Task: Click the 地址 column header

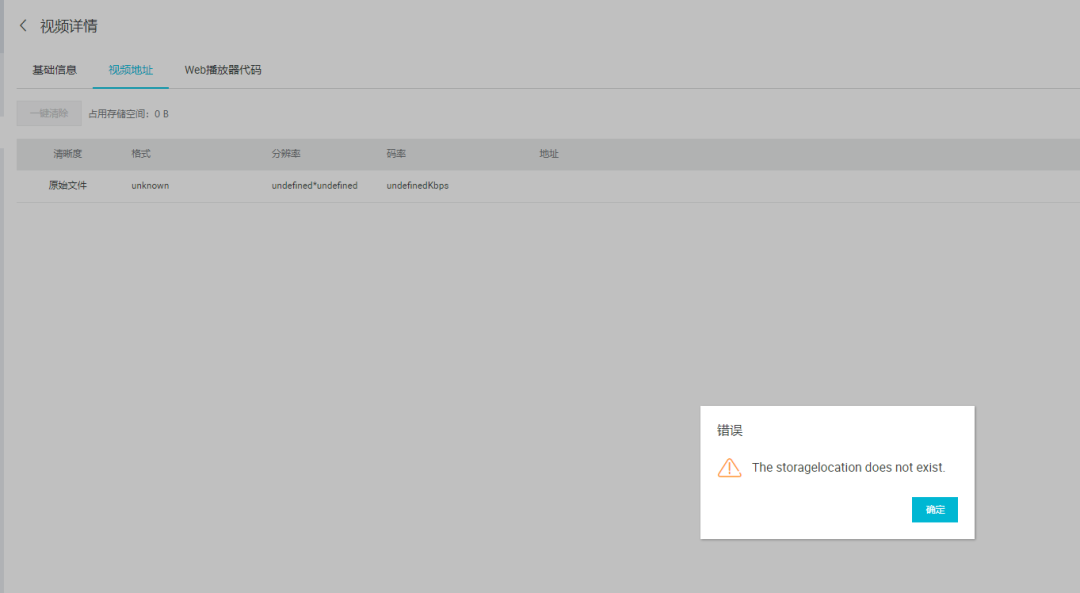Action: (549, 154)
